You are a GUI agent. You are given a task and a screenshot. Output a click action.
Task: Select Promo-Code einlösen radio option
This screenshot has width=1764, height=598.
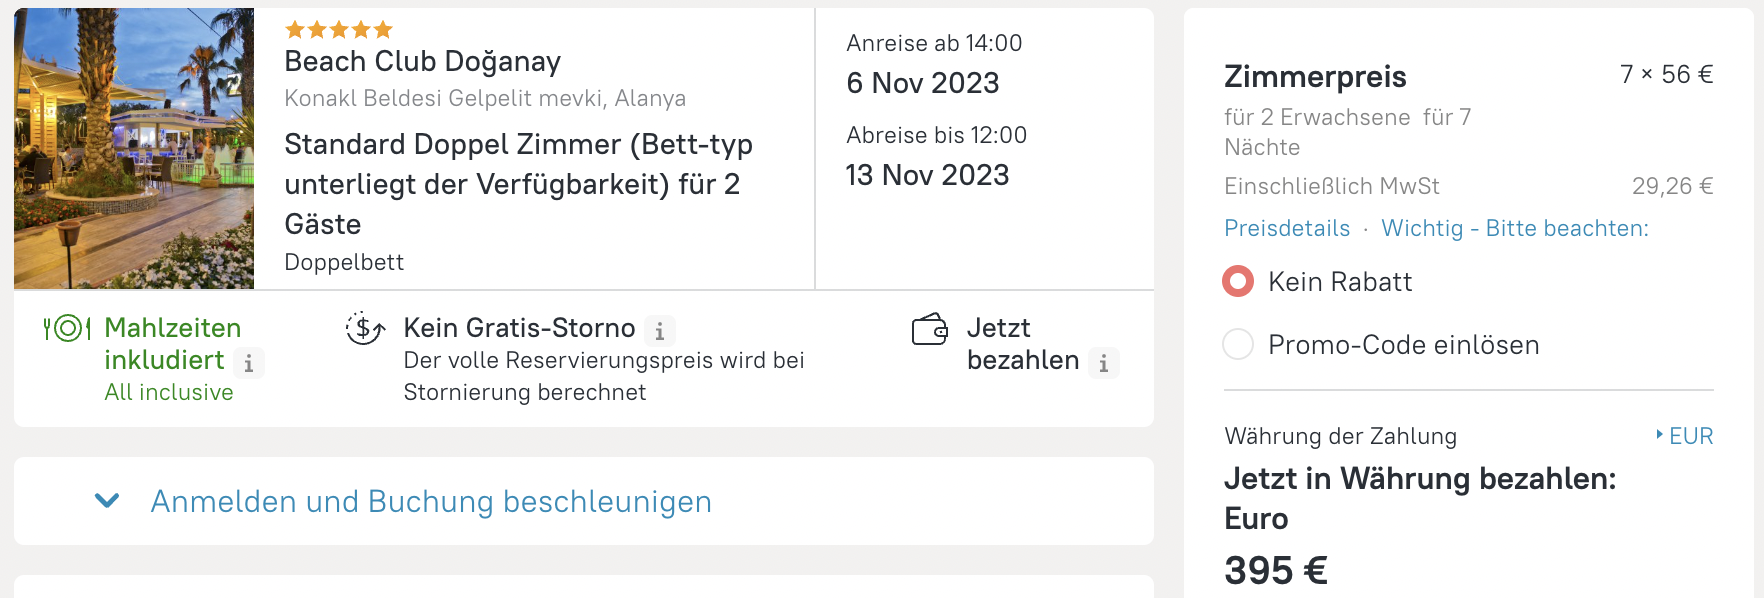(1238, 344)
